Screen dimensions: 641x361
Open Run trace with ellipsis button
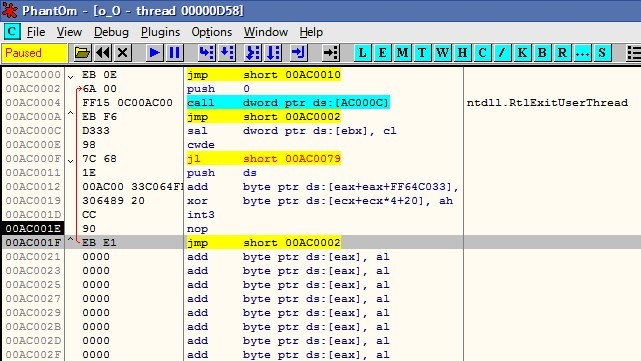coord(582,53)
